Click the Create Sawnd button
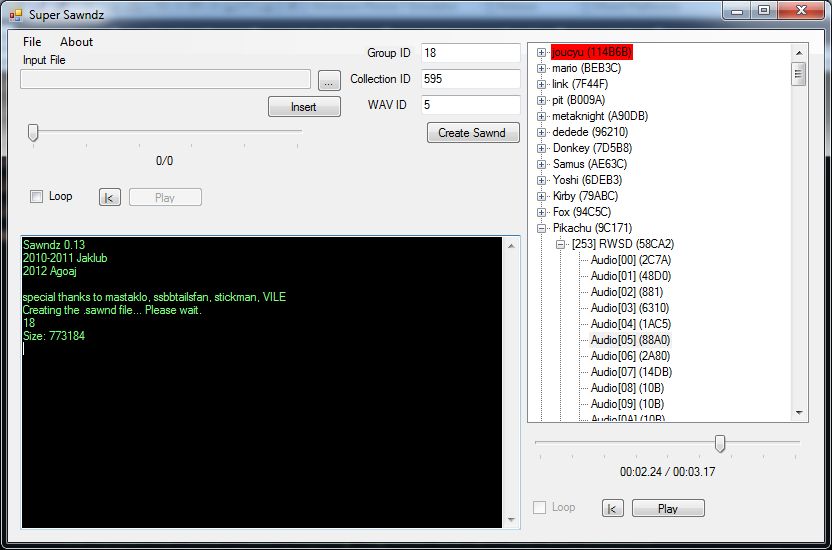This screenshot has height=550, width=832. tap(473, 133)
